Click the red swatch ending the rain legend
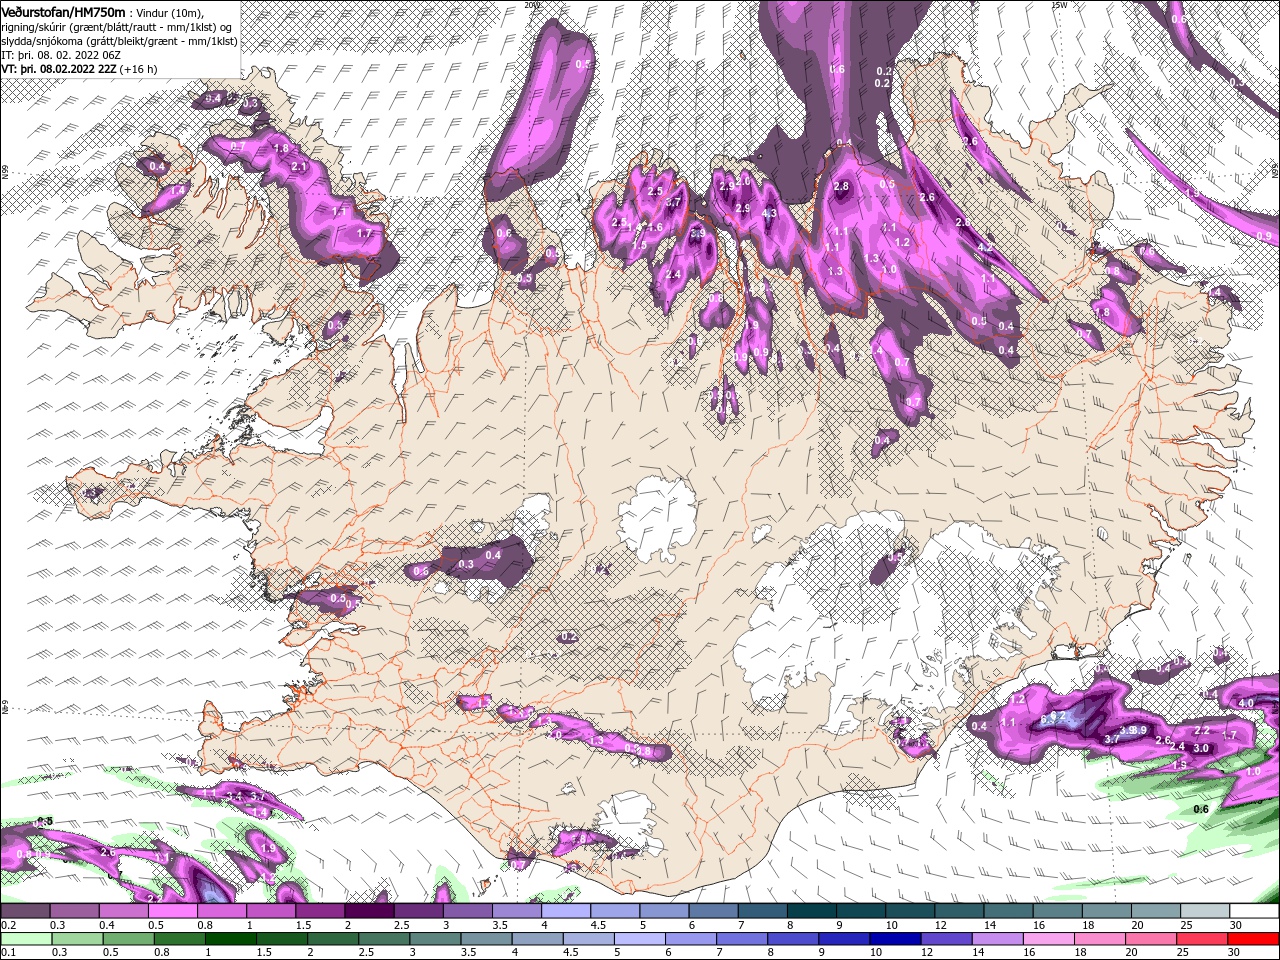 pyautogui.click(x=1254, y=938)
